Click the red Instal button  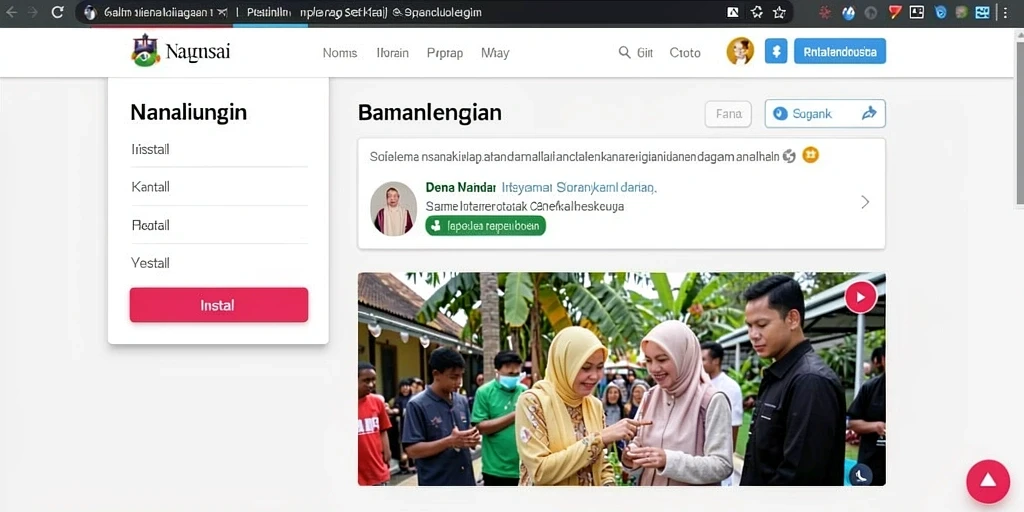click(x=219, y=305)
